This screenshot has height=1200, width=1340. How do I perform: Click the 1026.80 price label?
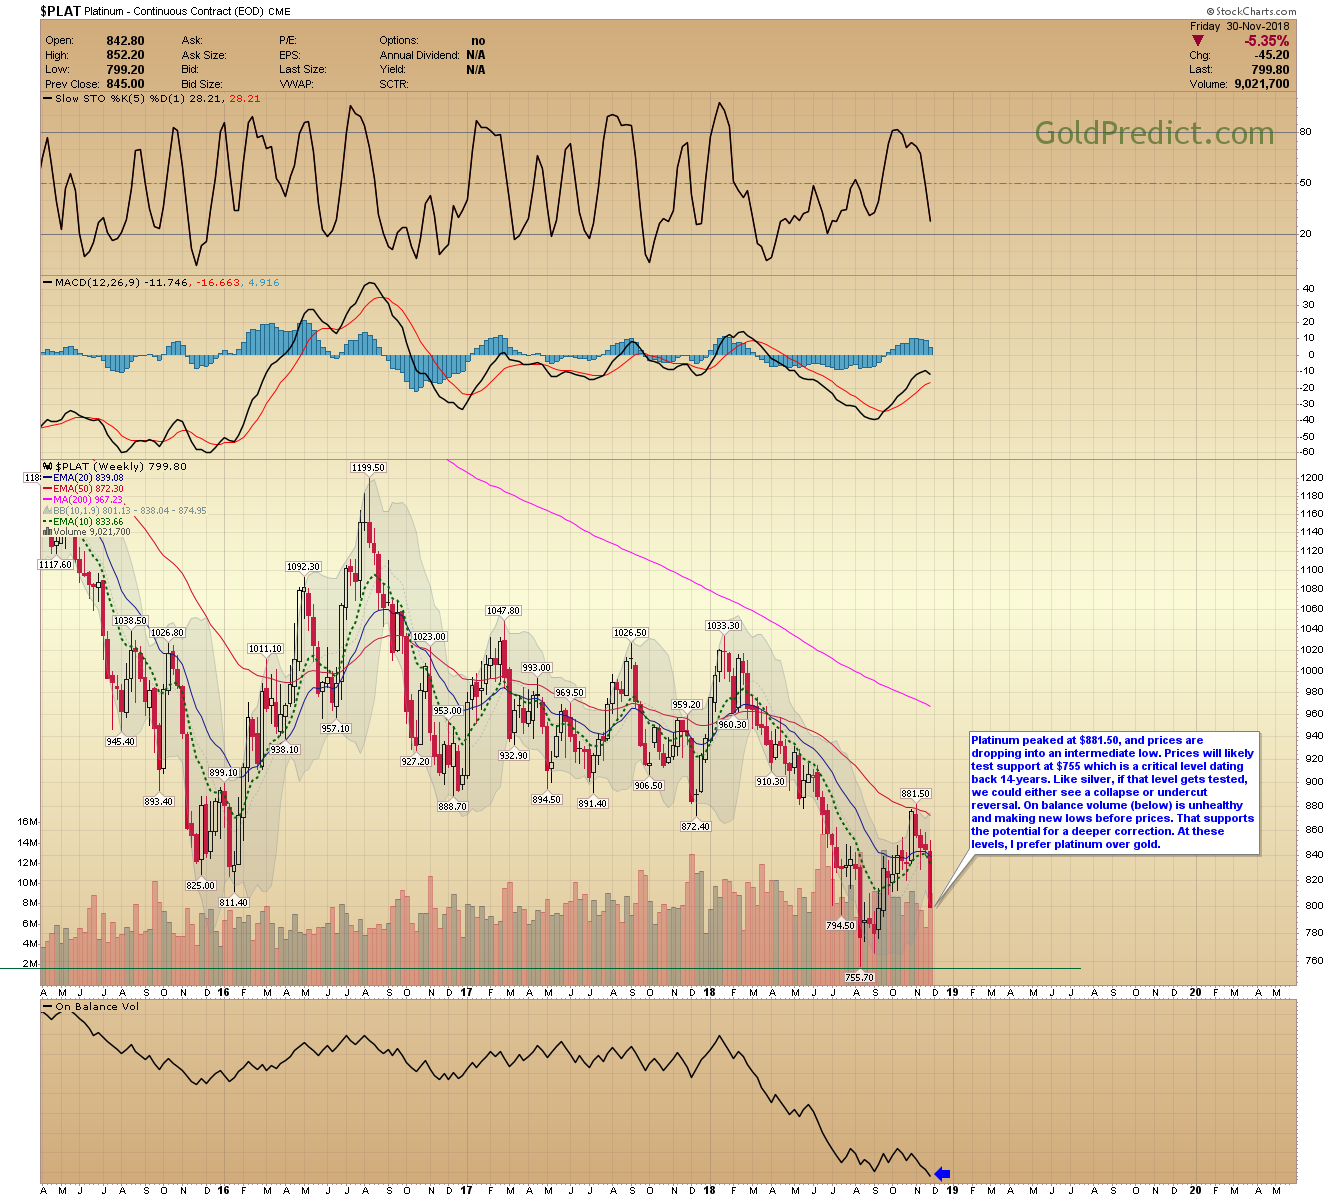(x=167, y=632)
